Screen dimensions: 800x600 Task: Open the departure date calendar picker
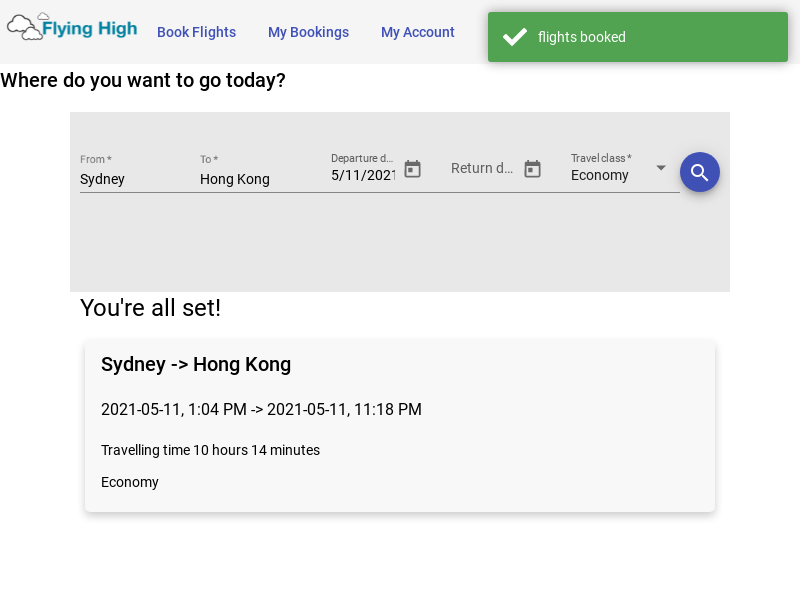(412, 169)
